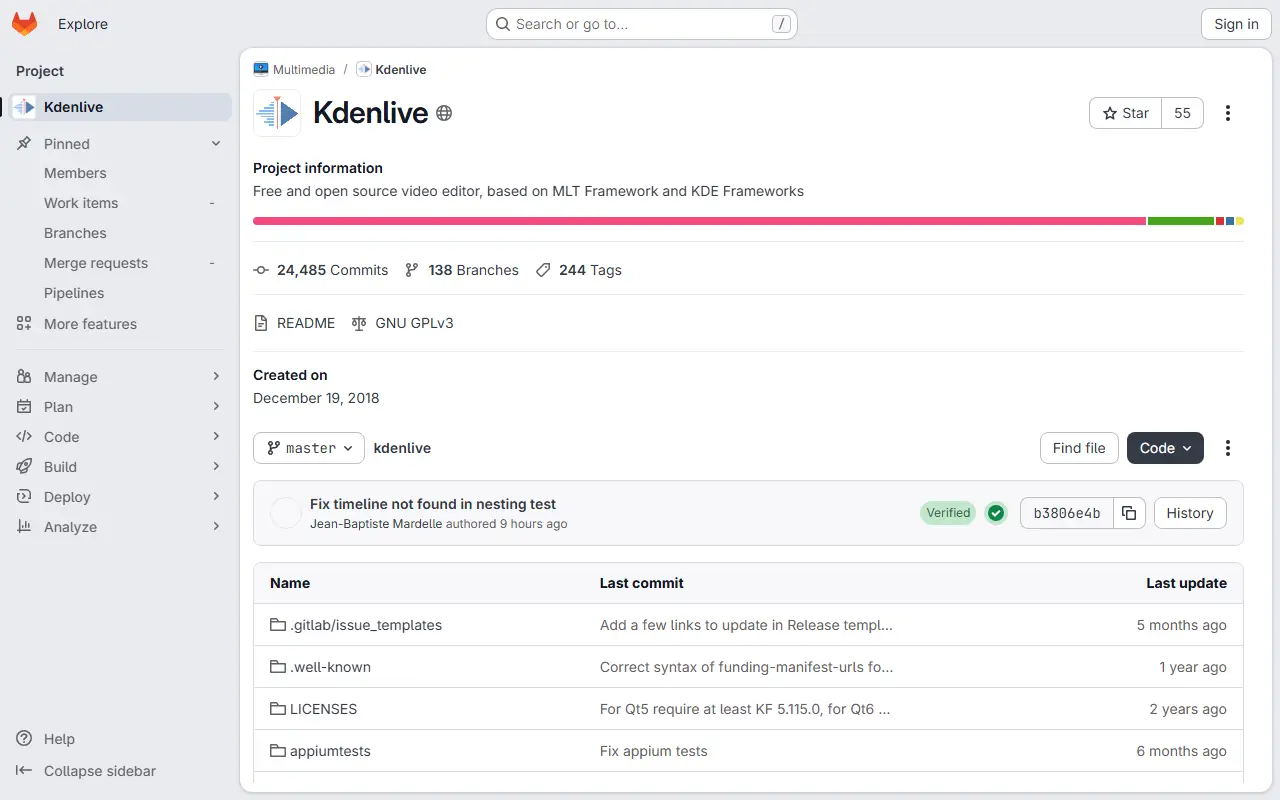The height and width of the screenshot is (800, 1280).
Task: Expand the Plan menu
Action: [x=120, y=407]
